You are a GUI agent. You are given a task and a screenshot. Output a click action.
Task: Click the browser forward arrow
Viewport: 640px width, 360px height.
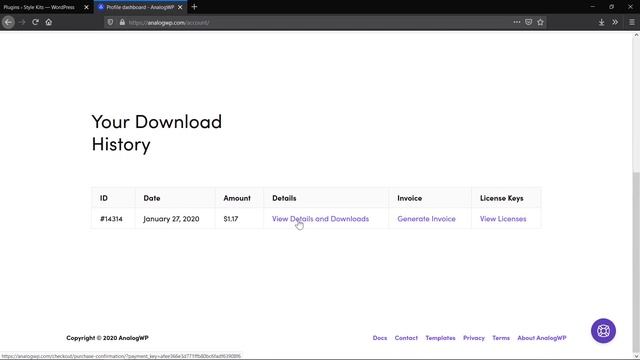(x=22, y=22)
